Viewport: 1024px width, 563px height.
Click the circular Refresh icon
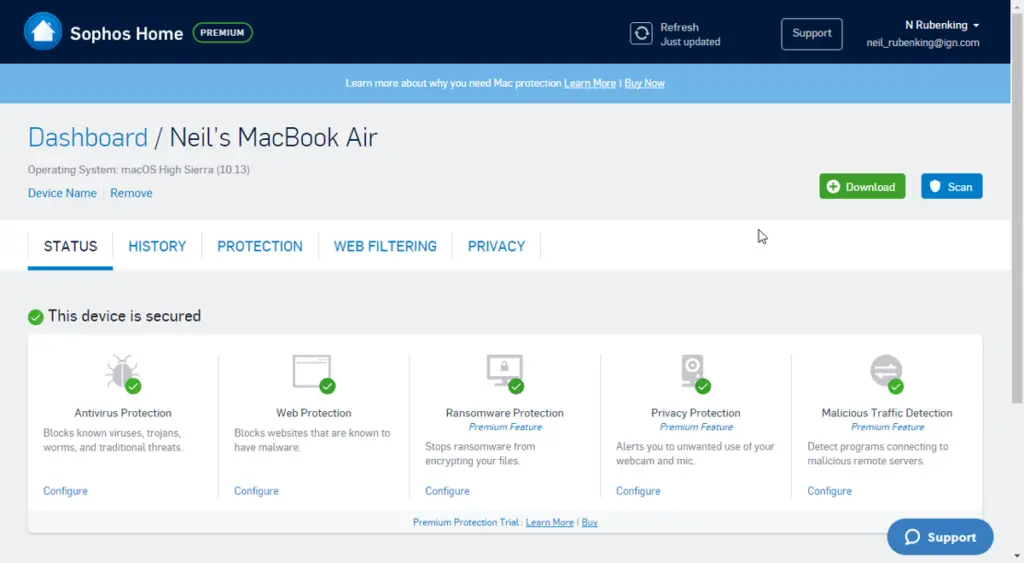641,33
